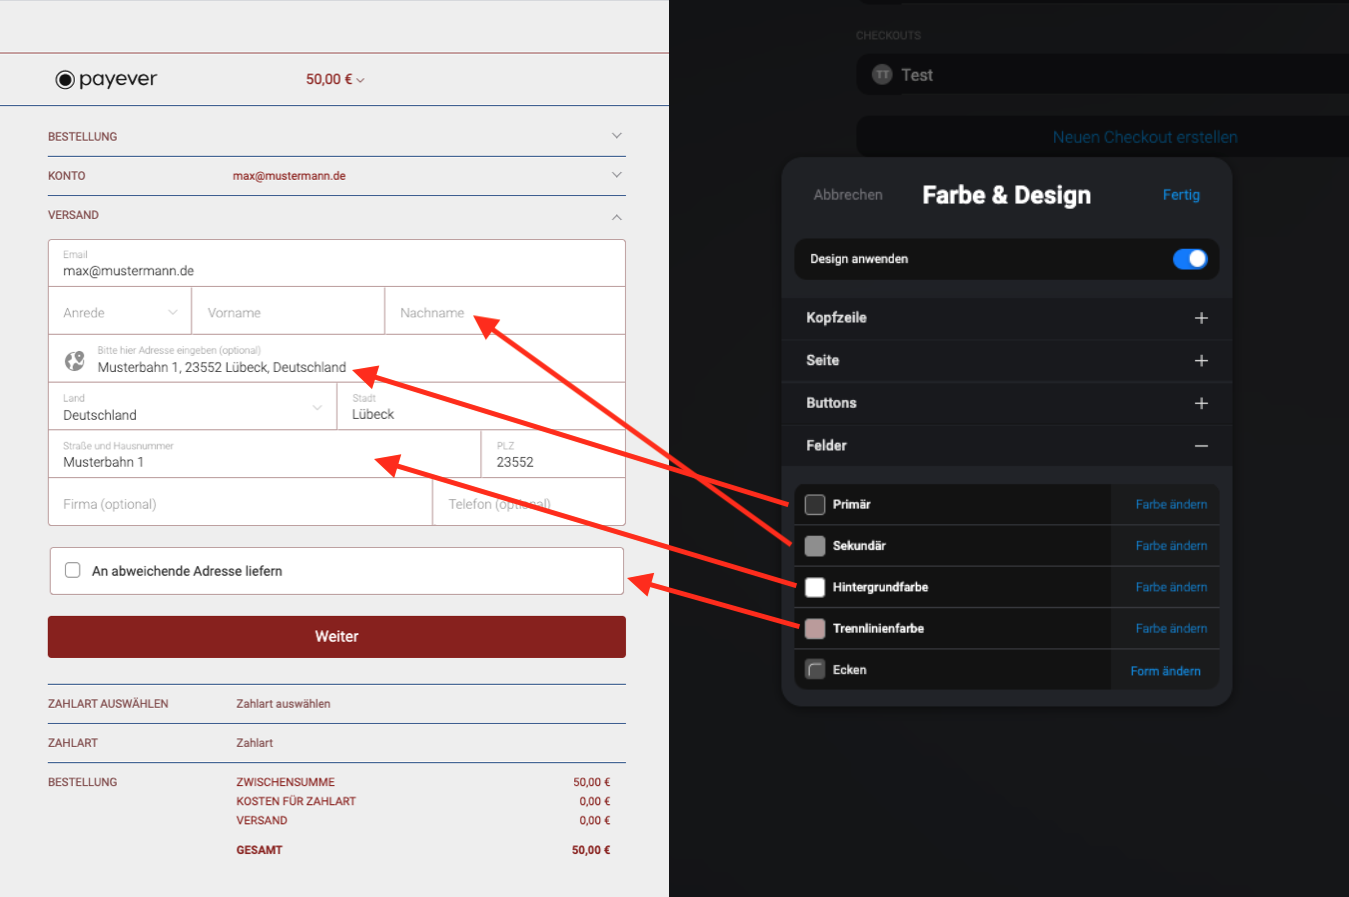
Task: Click the Straße und Hausnummer field
Action: coord(265,455)
